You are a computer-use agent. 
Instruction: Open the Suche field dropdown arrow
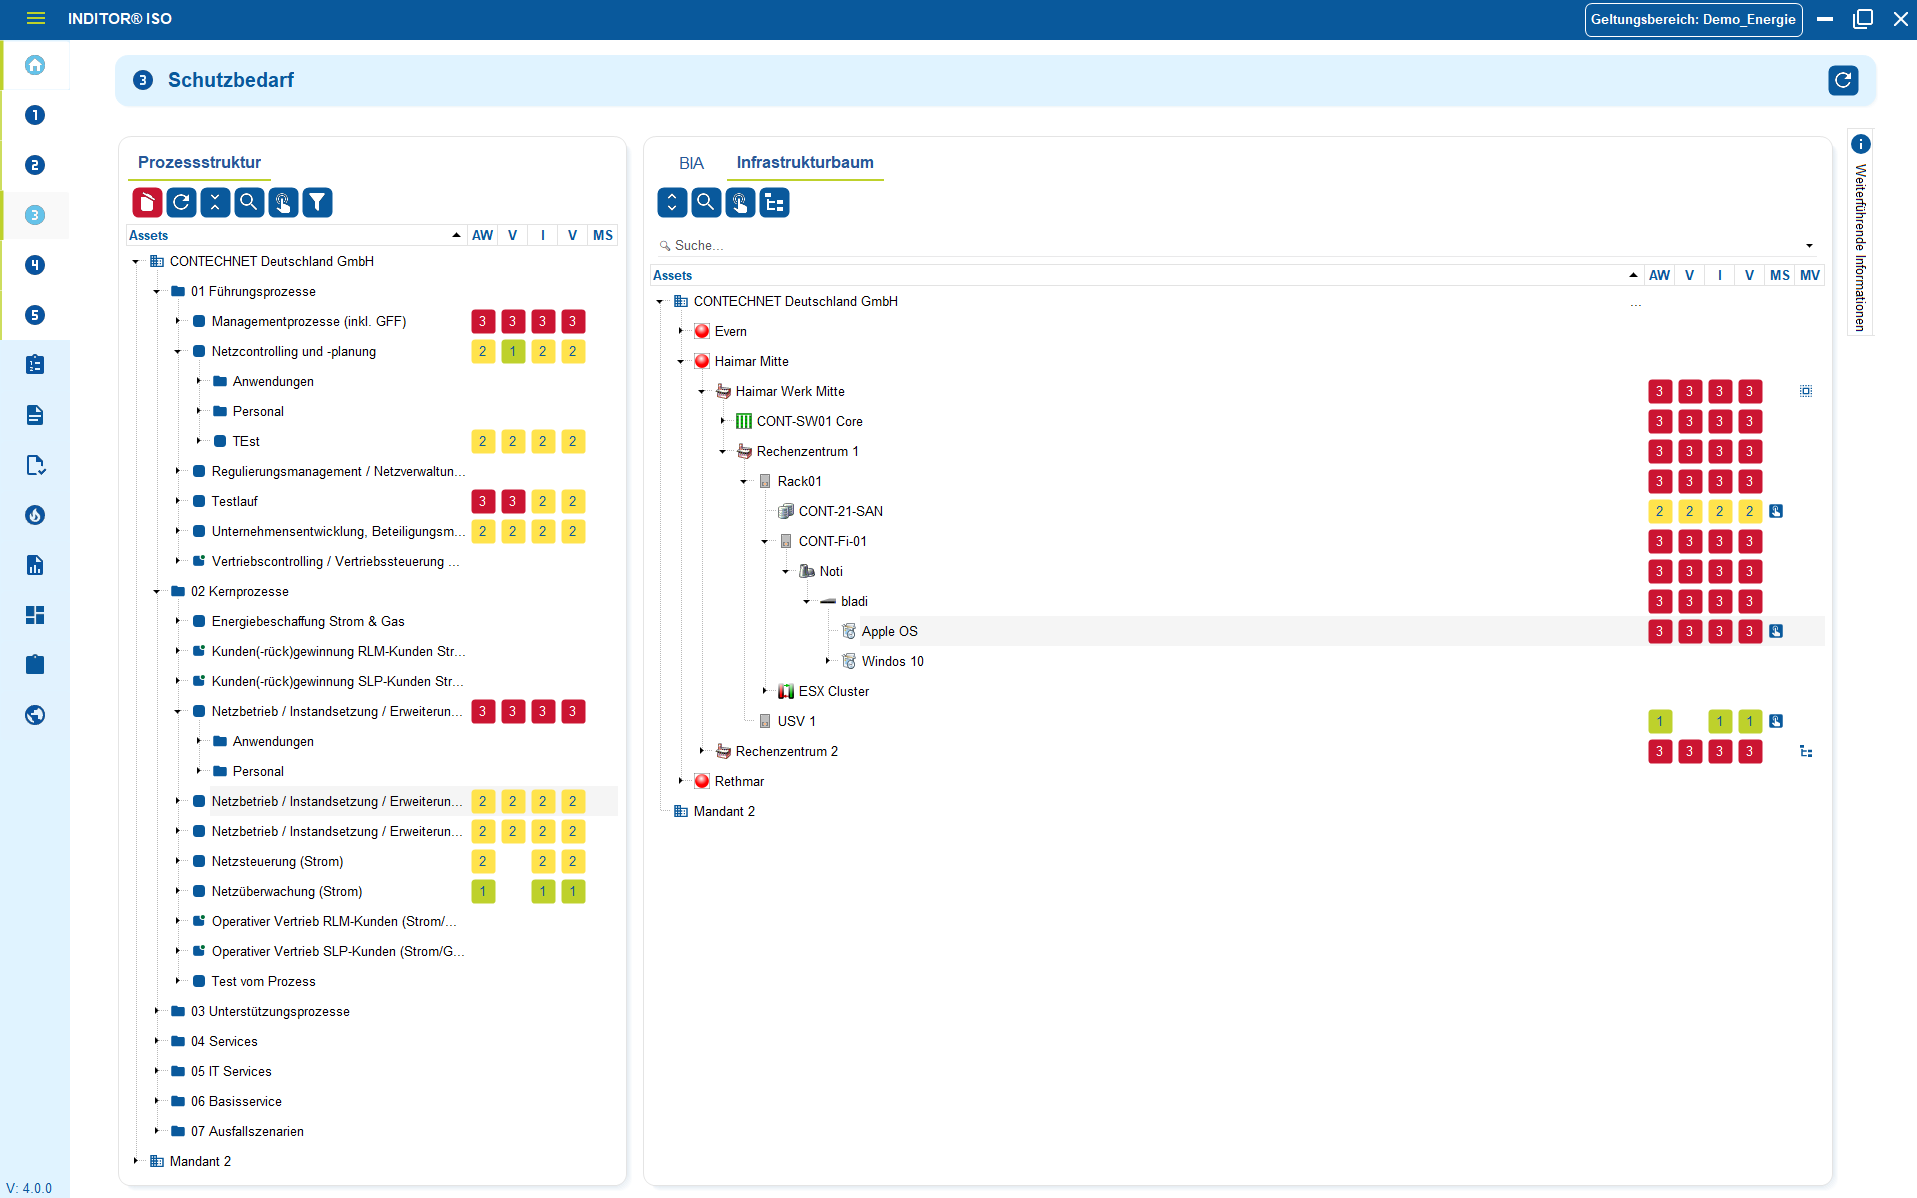[x=1809, y=245]
